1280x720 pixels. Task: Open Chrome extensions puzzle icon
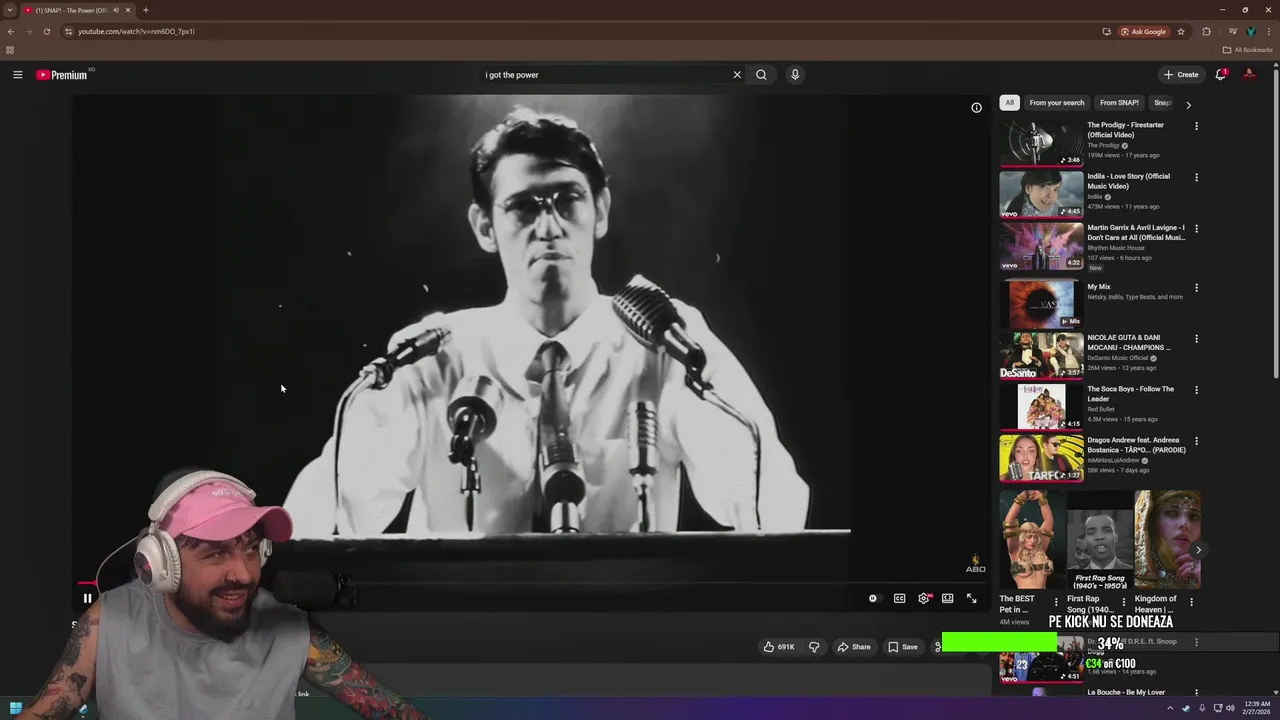click(x=1206, y=31)
